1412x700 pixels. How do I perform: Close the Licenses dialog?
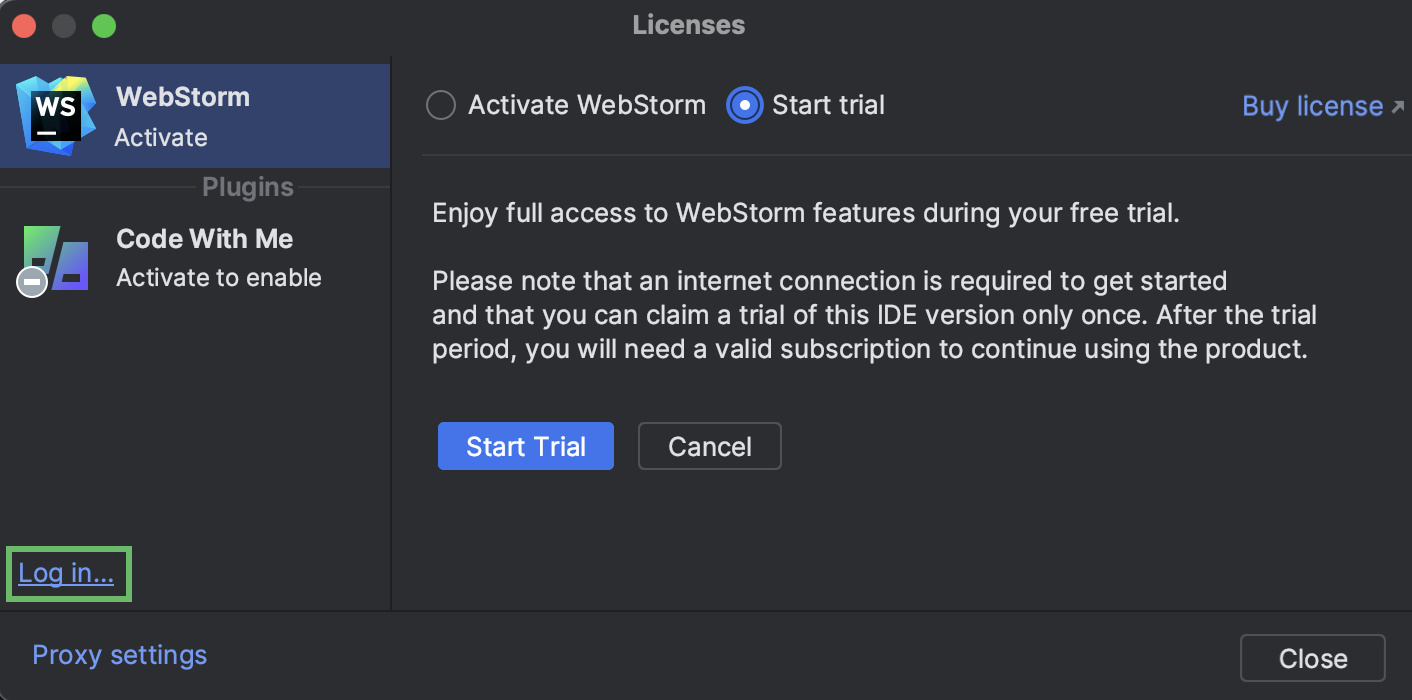(x=1312, y=658)
